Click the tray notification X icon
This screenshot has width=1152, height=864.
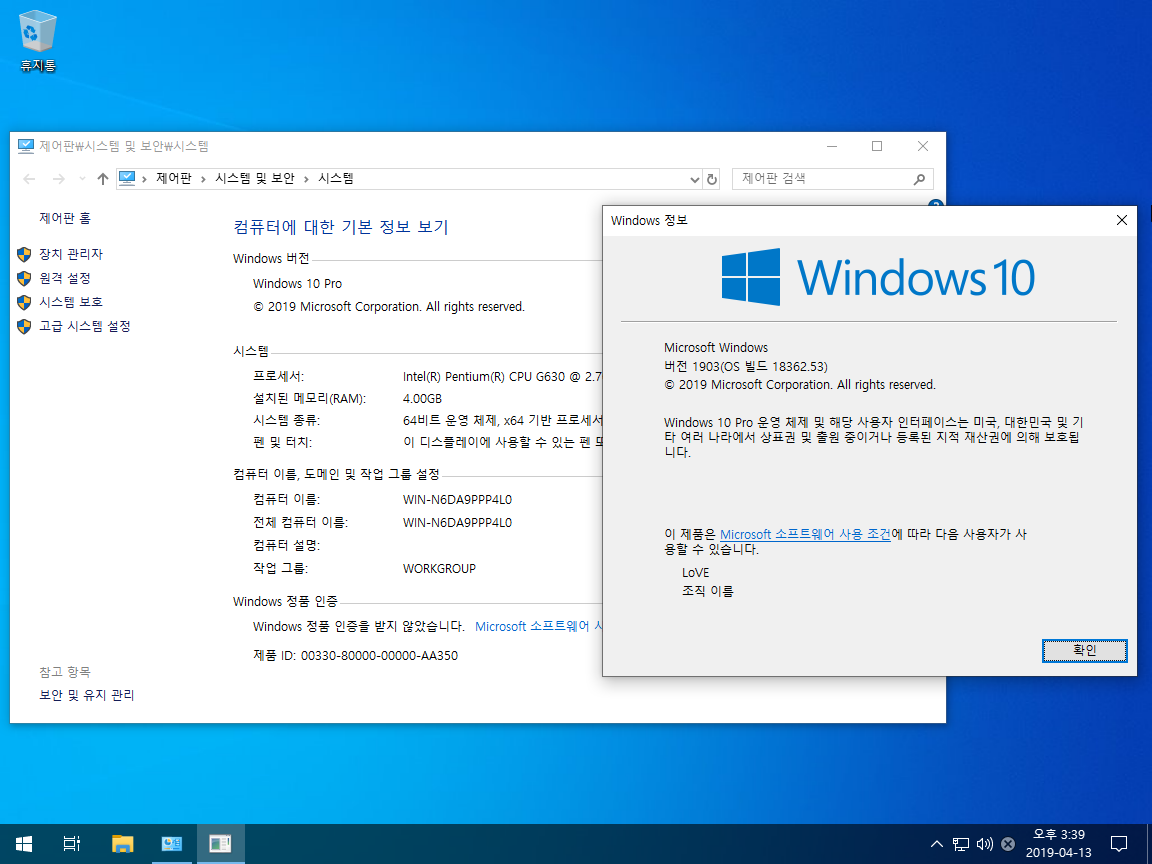(x=1008, y=843)
